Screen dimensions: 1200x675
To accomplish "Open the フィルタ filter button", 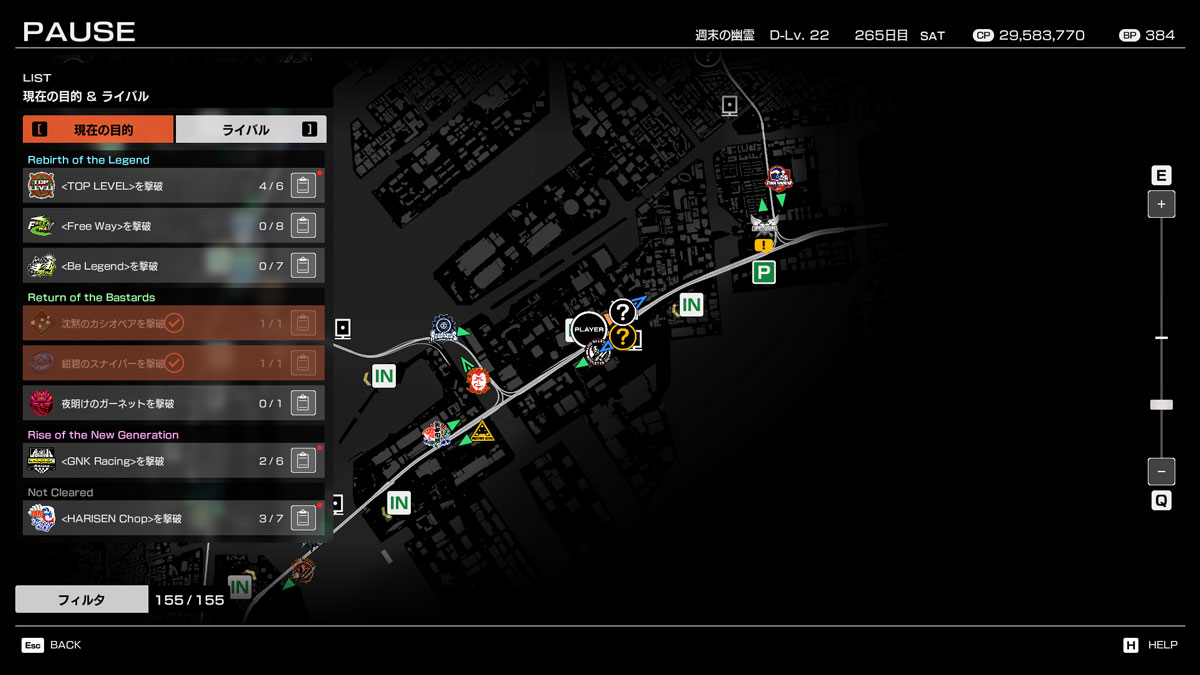I will pos(82,599).
